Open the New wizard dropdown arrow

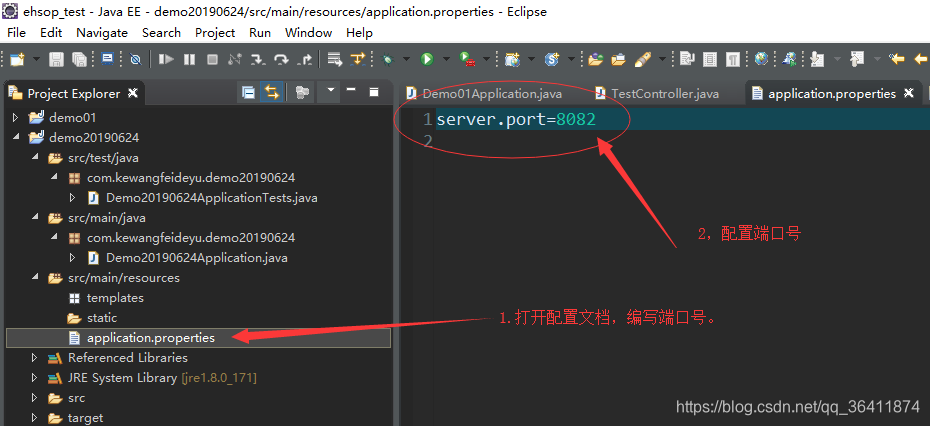tap(36, 59)
